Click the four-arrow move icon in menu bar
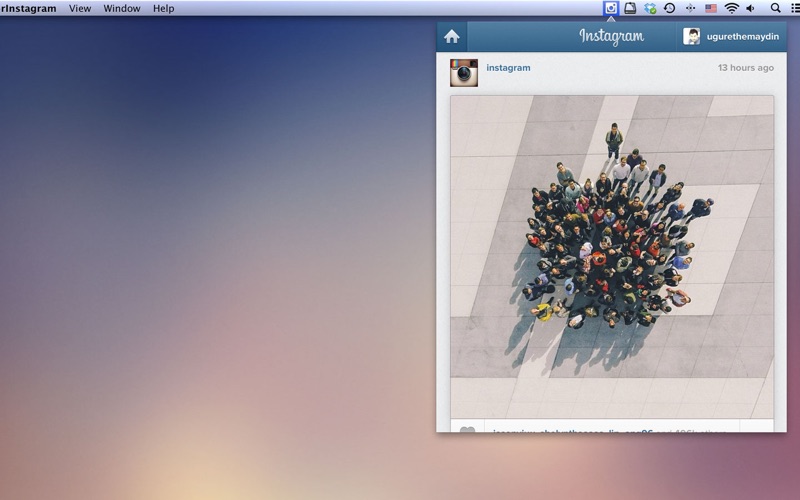Viewport: 800px width, 500px height. [x=690, y=8]
